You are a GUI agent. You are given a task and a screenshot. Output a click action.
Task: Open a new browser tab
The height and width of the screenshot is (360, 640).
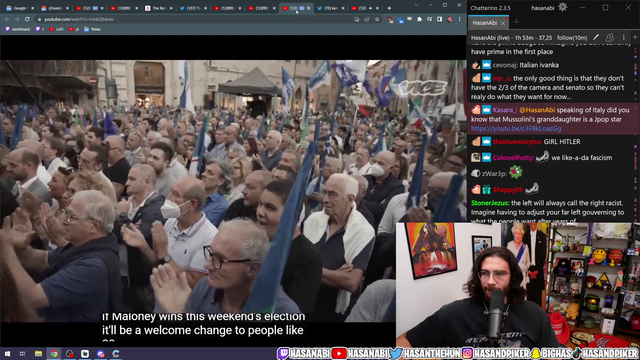click(x=389, y=8)
